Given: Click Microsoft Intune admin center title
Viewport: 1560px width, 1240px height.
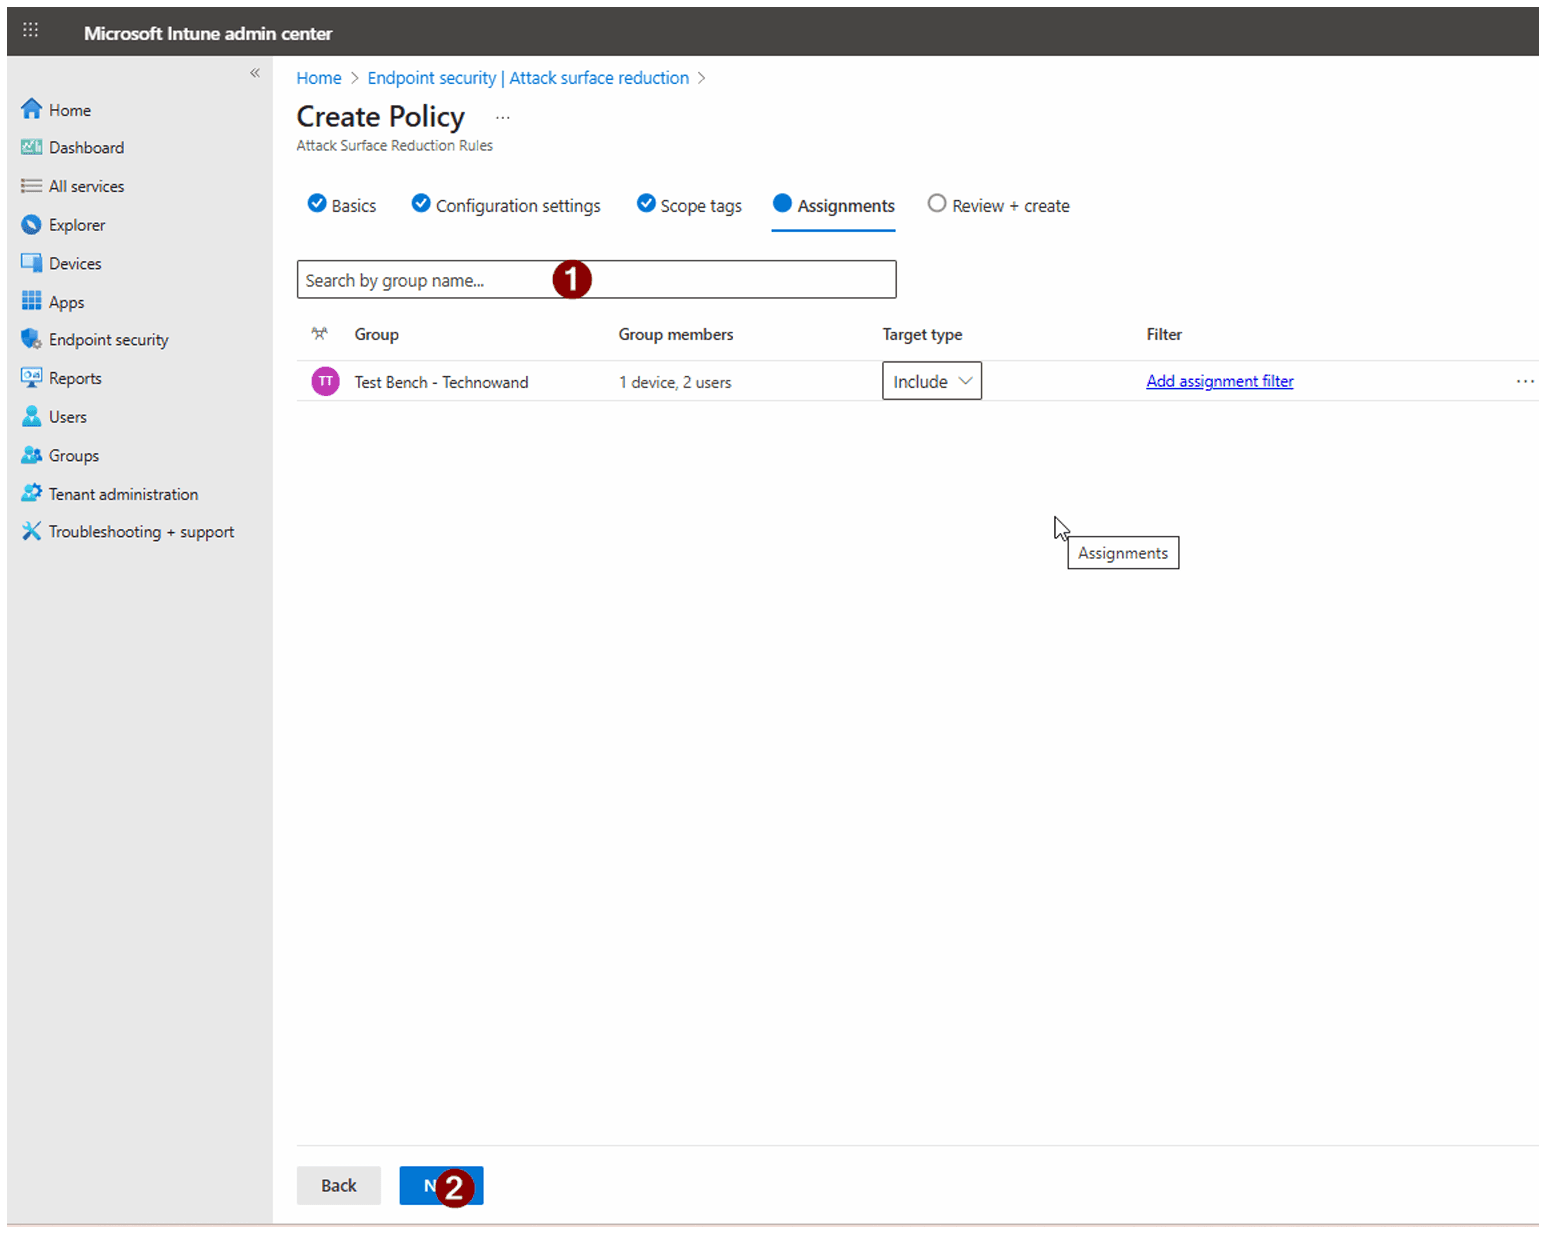Looking at the screenshot, I should click(208, 33).
